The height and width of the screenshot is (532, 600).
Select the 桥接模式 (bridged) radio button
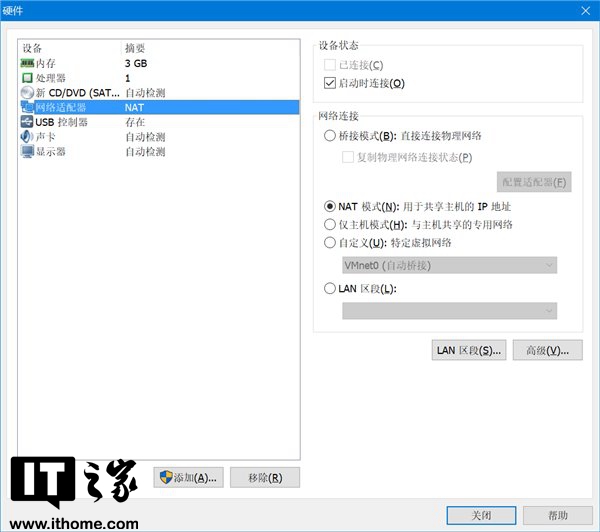coord(331,136)
